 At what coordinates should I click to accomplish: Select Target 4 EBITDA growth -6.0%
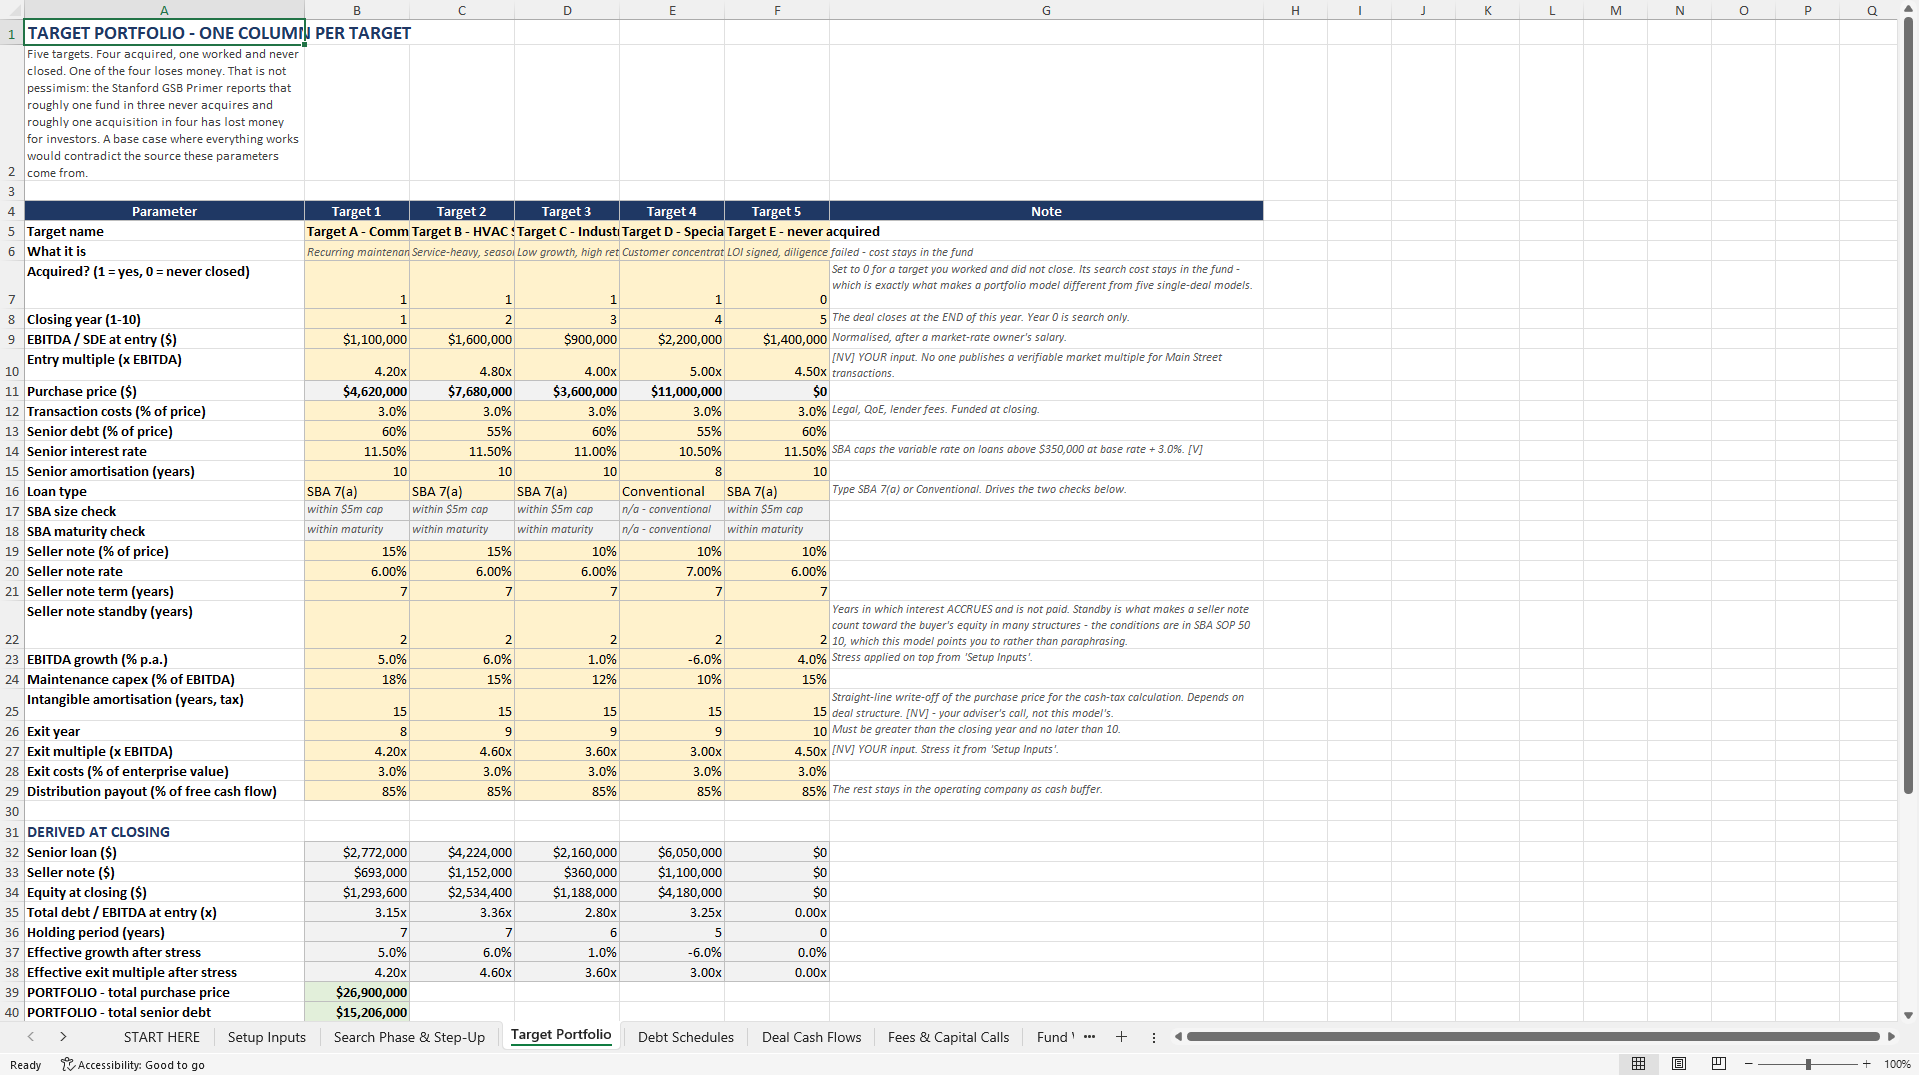click(672, 659)
